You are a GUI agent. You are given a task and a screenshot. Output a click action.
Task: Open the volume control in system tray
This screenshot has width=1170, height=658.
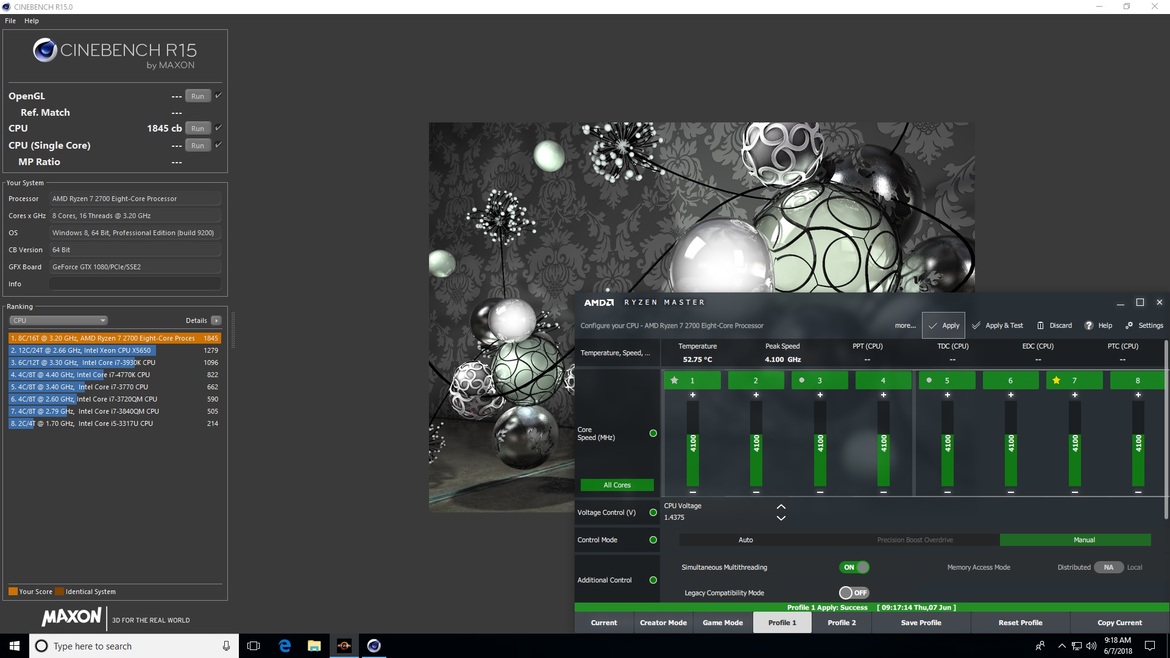point(1091,646)
